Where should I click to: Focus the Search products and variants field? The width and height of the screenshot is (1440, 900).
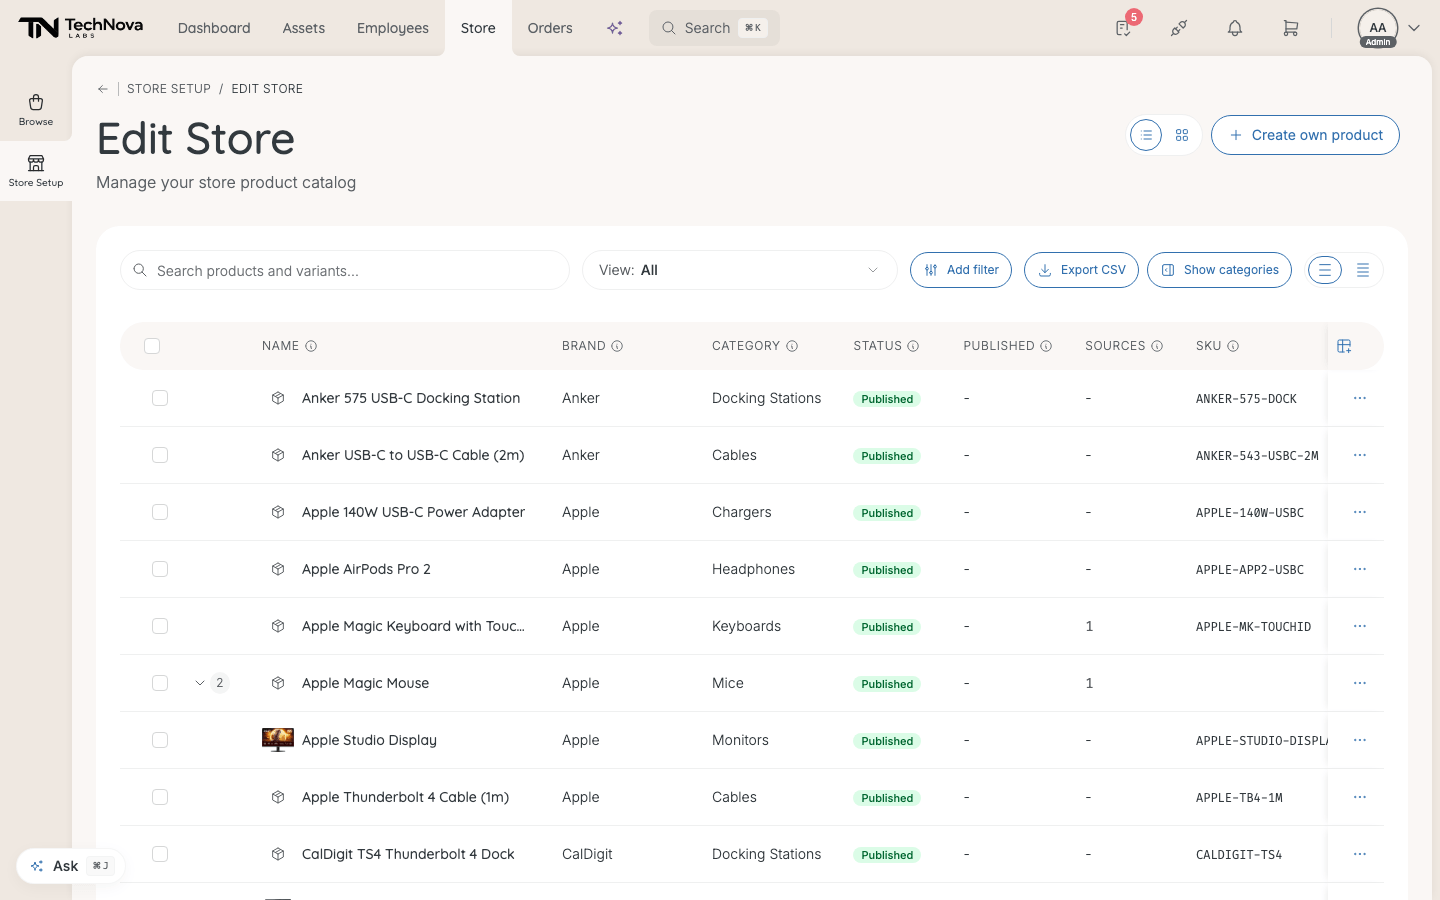pos(345,270)
